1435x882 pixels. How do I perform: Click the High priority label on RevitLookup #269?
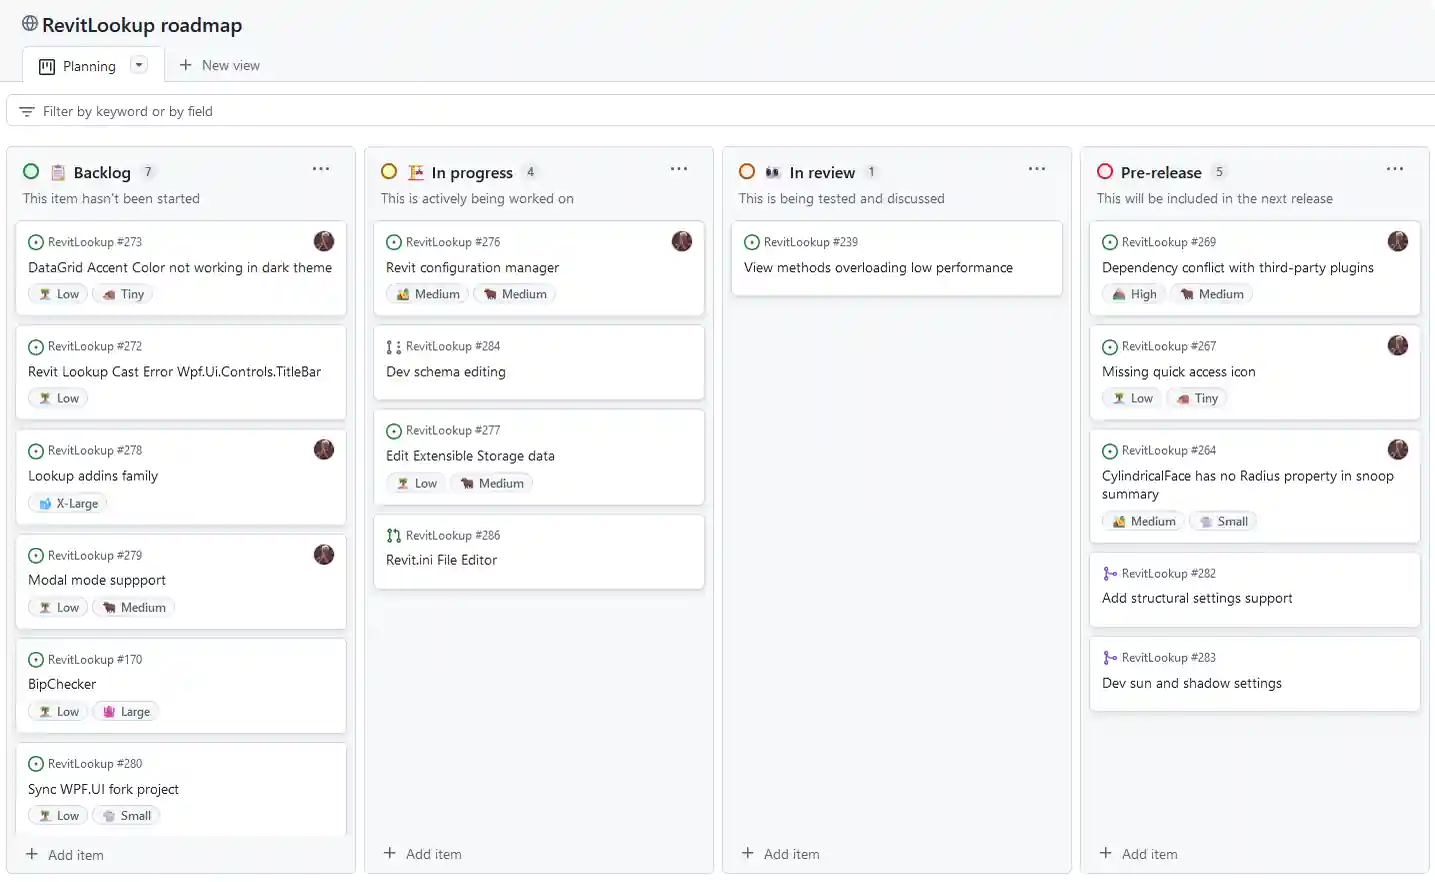tap(1133, 293)
